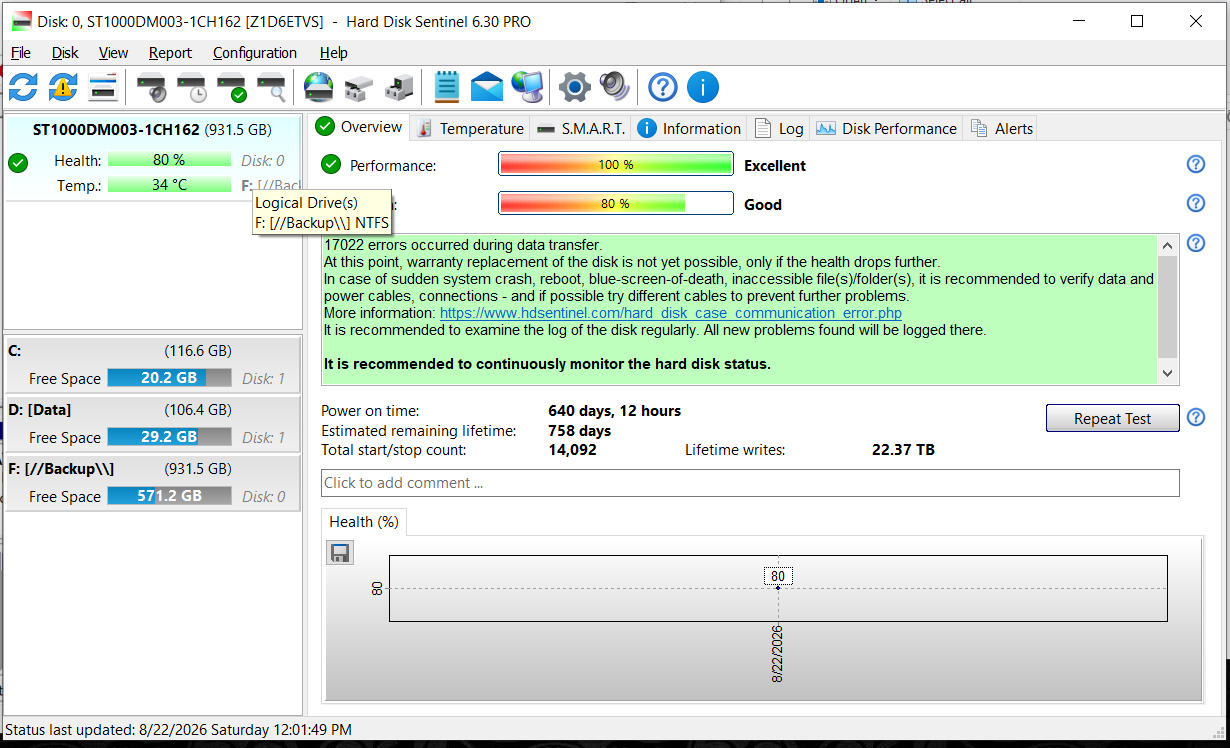
Task: Click the save icon on health graph
Action: pyautogui.click(x=340, y=553)
